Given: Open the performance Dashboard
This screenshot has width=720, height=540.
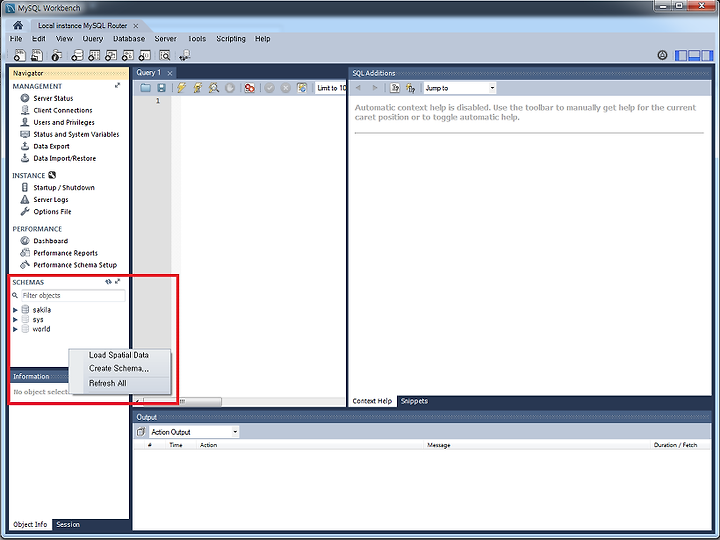Looking at the screenshot, I should coord(51,241).
